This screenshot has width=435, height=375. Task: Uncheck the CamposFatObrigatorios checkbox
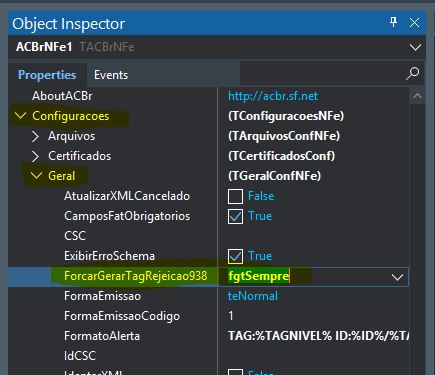pyautogui.click(x=235, y=216)
